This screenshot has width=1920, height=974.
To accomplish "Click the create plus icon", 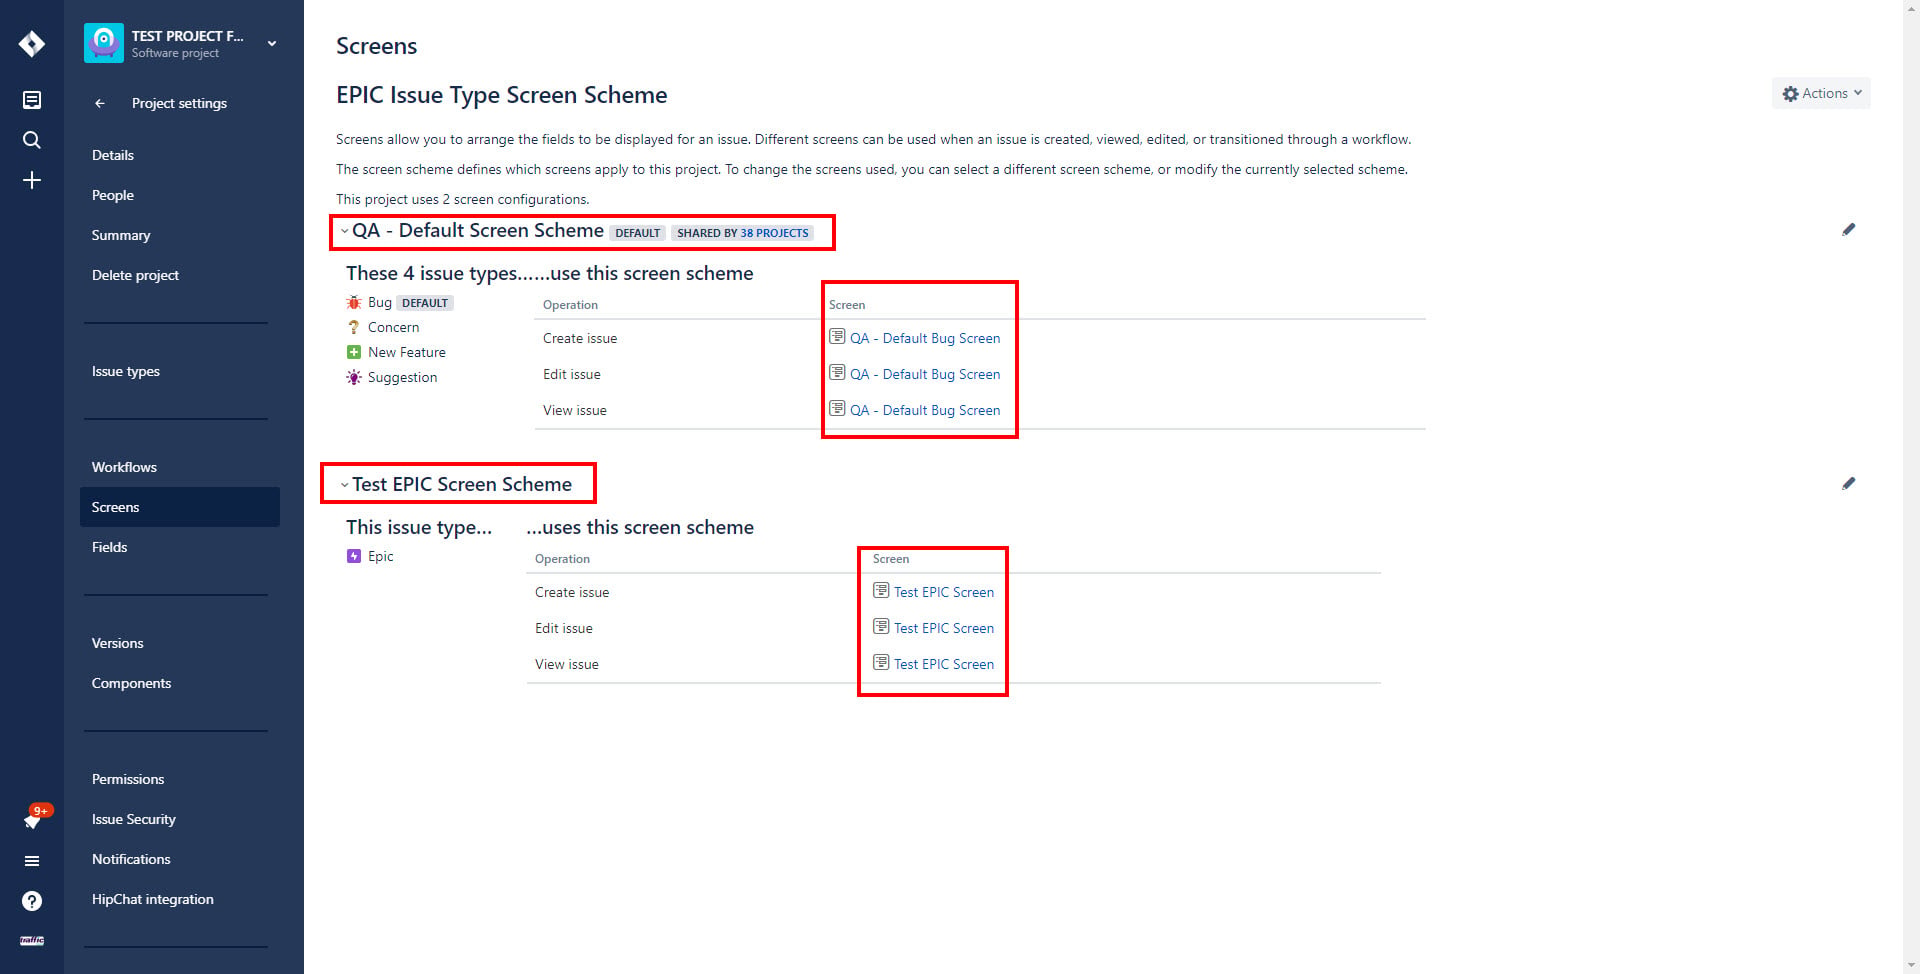I will (x=32, y=180).
